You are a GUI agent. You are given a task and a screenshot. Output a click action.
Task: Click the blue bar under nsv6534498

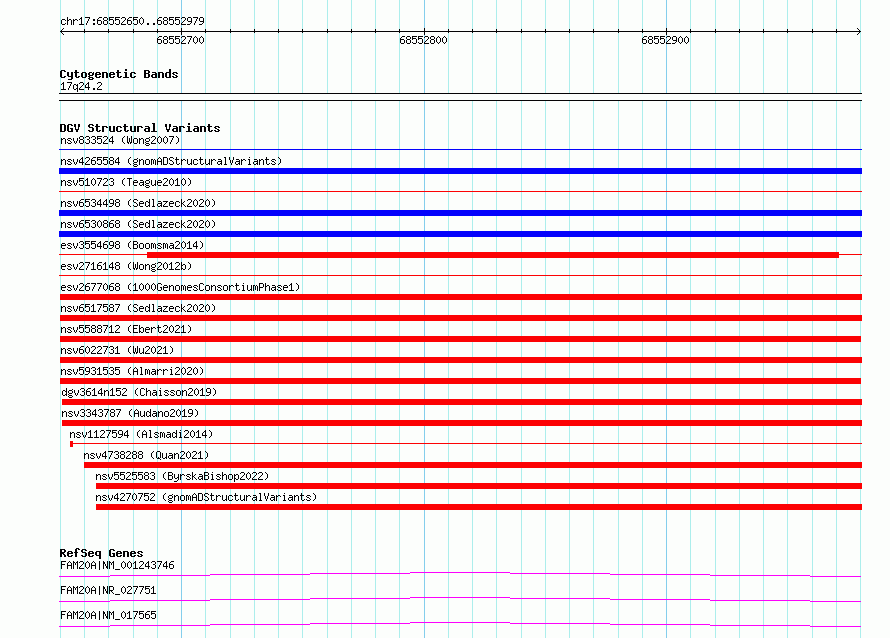pyautogui.click(x=460, y=213)
